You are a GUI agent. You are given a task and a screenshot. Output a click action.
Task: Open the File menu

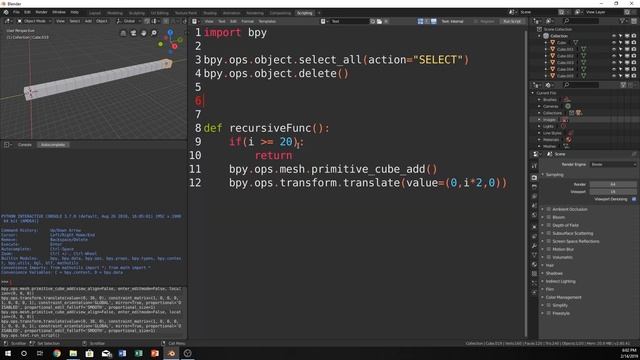(16, 12)
